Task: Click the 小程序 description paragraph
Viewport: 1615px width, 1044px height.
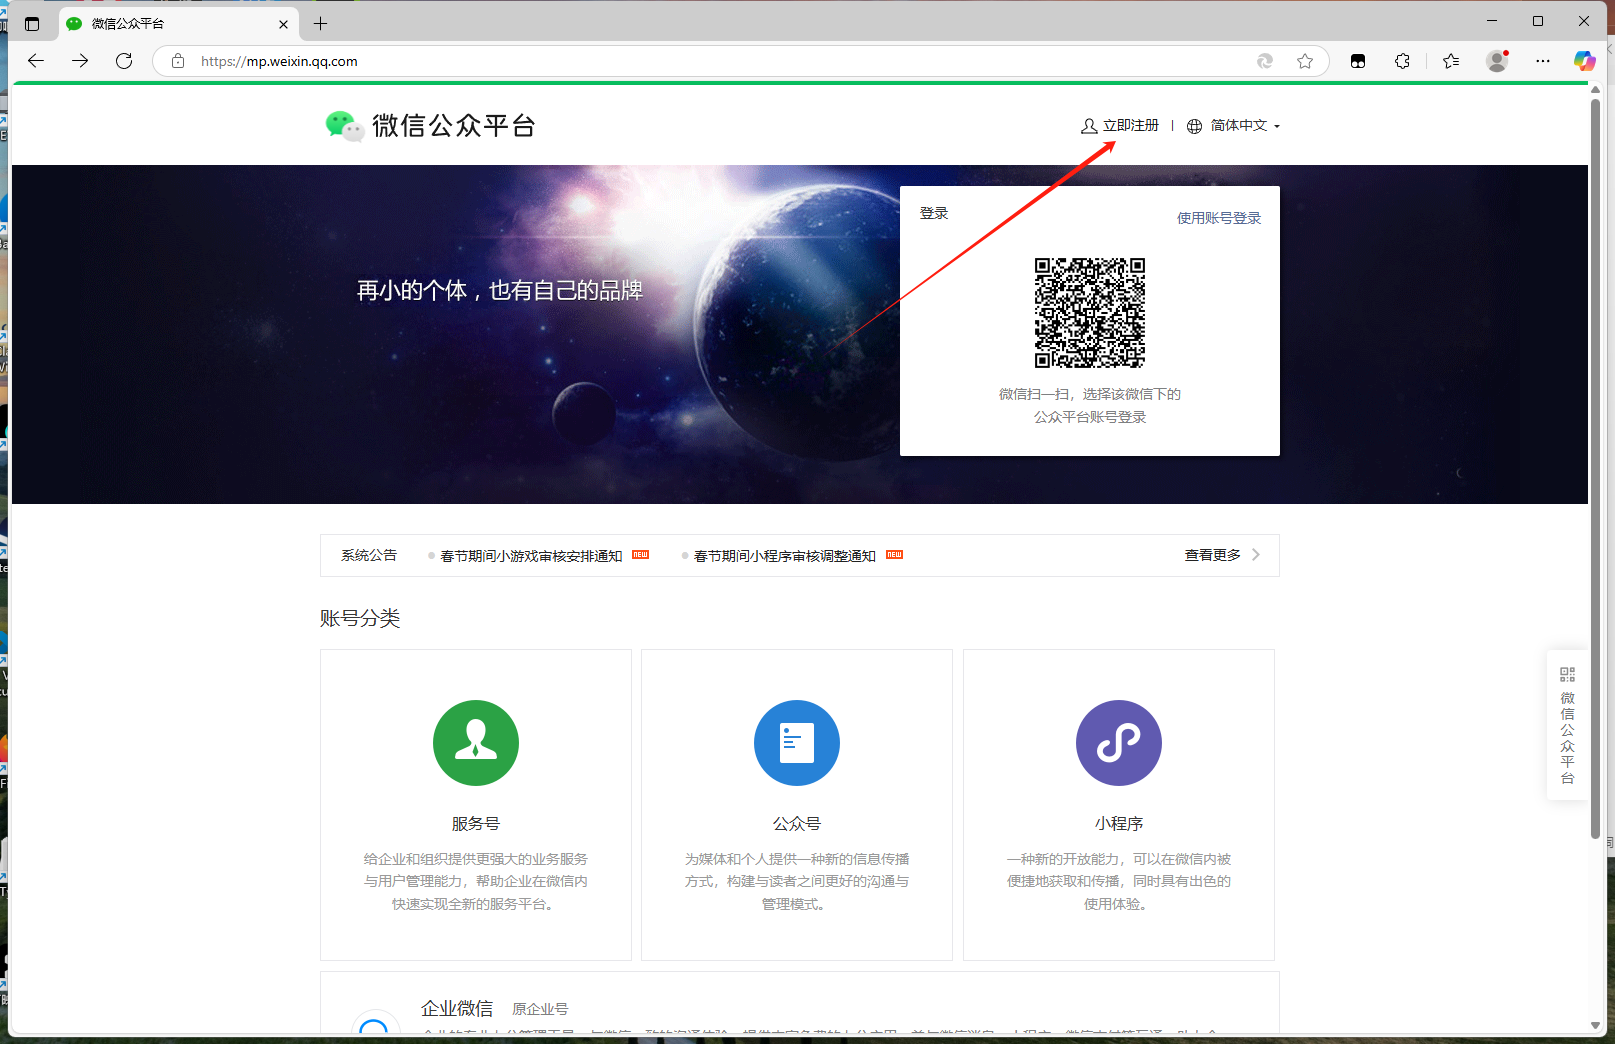Action: pyautogui.click(x=1119, y=881)
